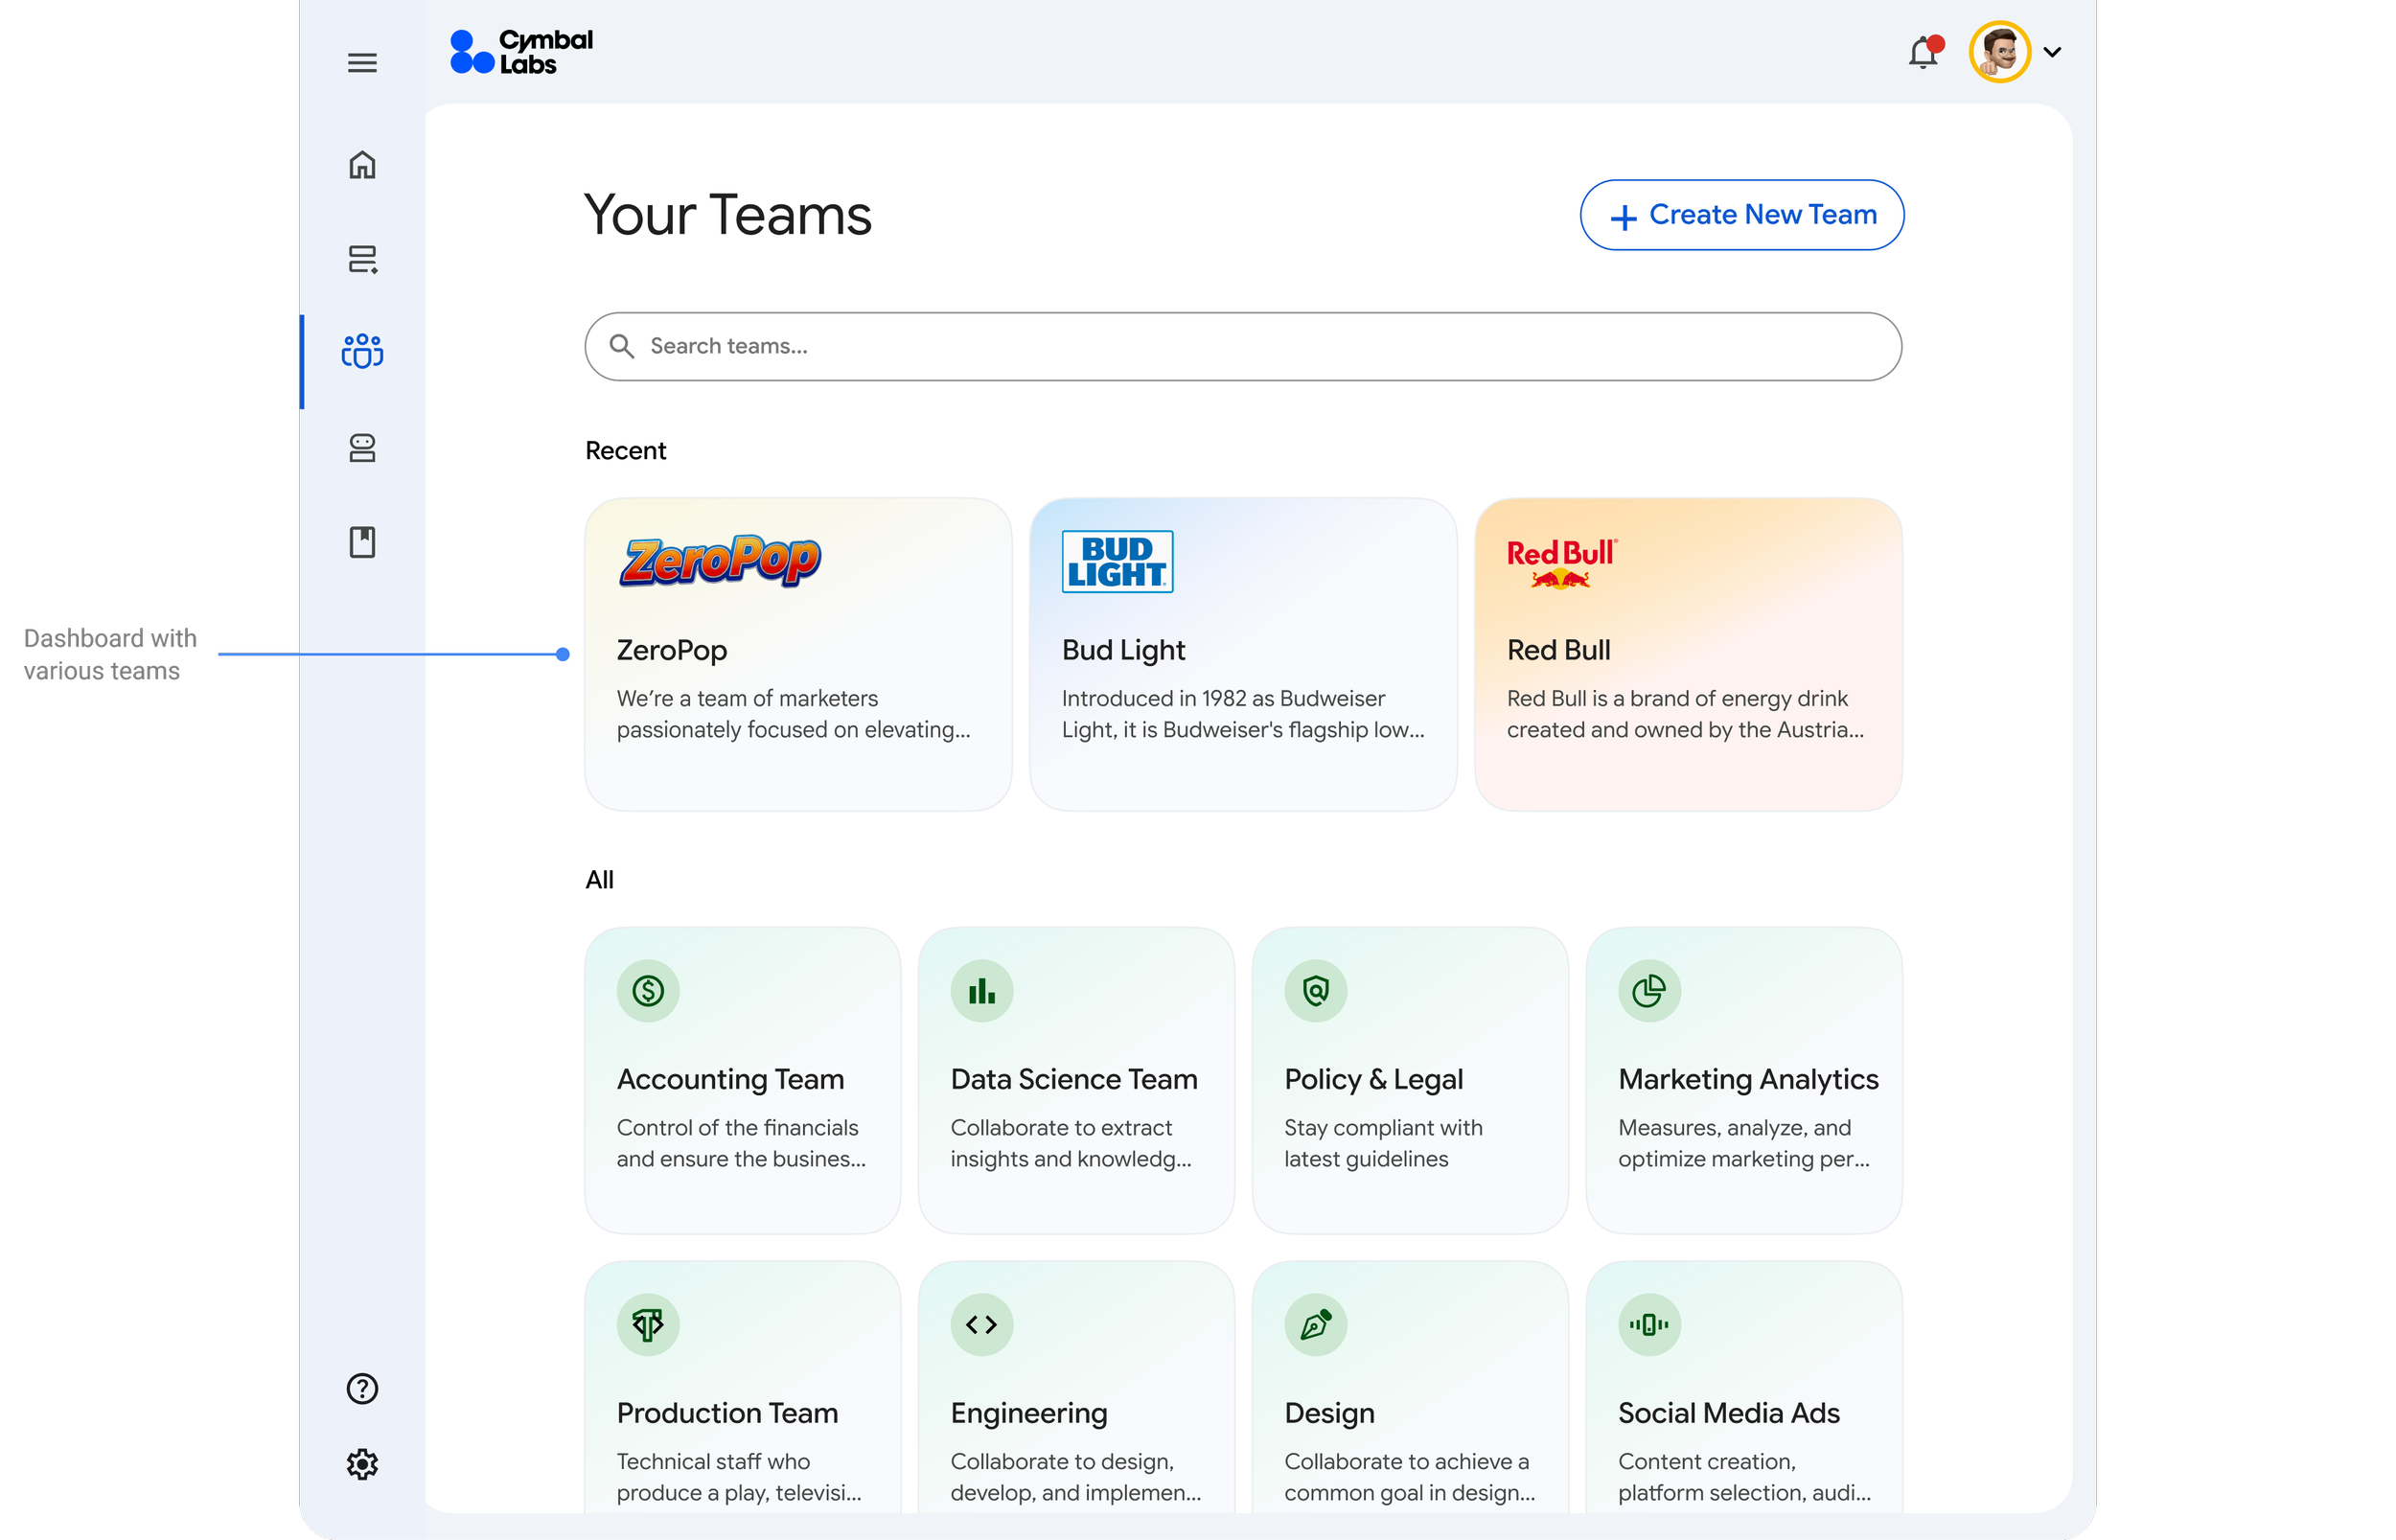Click the 'Recent' section label
This screenshot has width=2396, height=1540.
click(626, 451)
